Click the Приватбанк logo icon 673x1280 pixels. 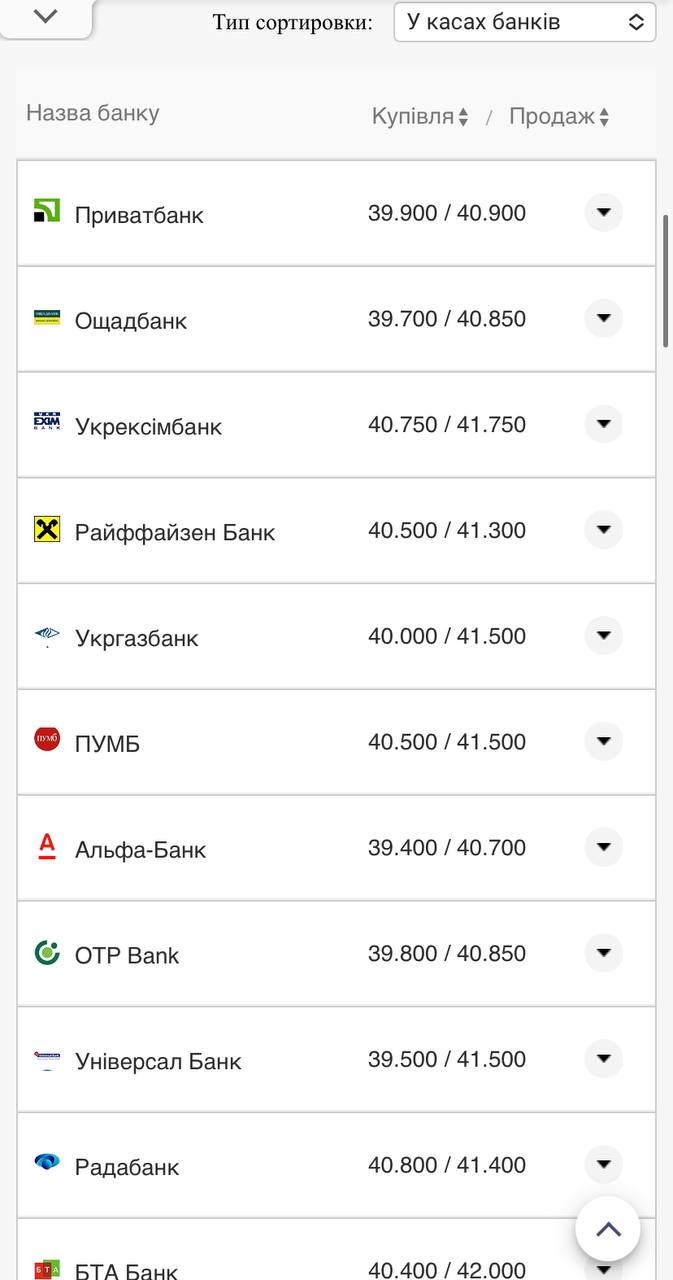pos(47,211)
